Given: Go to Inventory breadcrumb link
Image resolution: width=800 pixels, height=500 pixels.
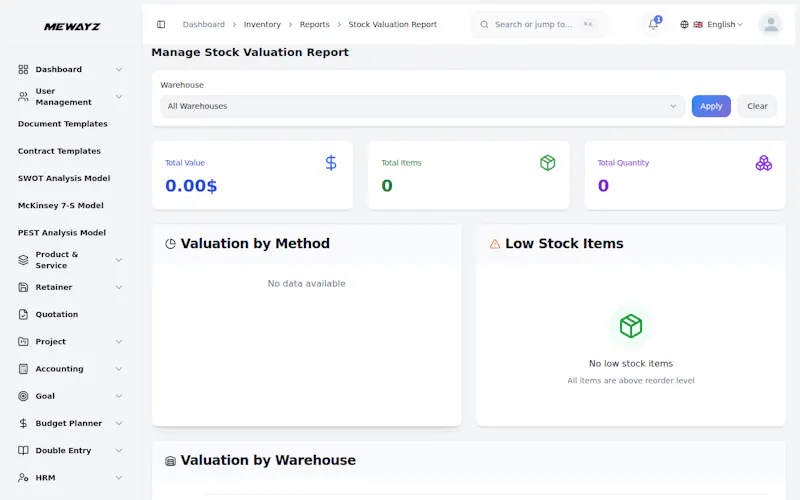Looking at the screenshot, I should 262,24.
